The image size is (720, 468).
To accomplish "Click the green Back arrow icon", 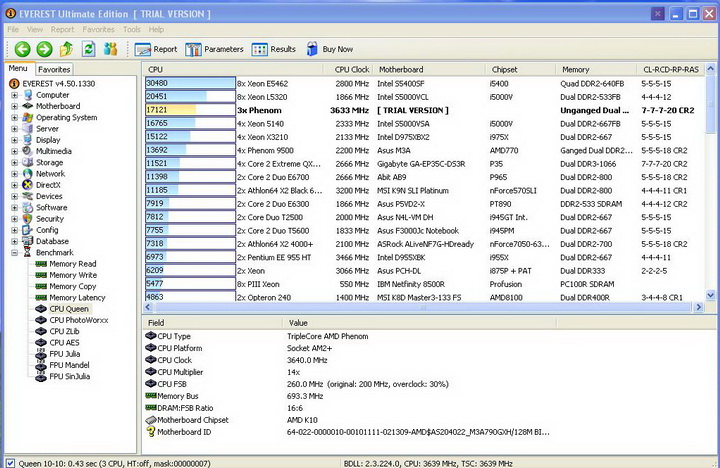I will (22, 49).
